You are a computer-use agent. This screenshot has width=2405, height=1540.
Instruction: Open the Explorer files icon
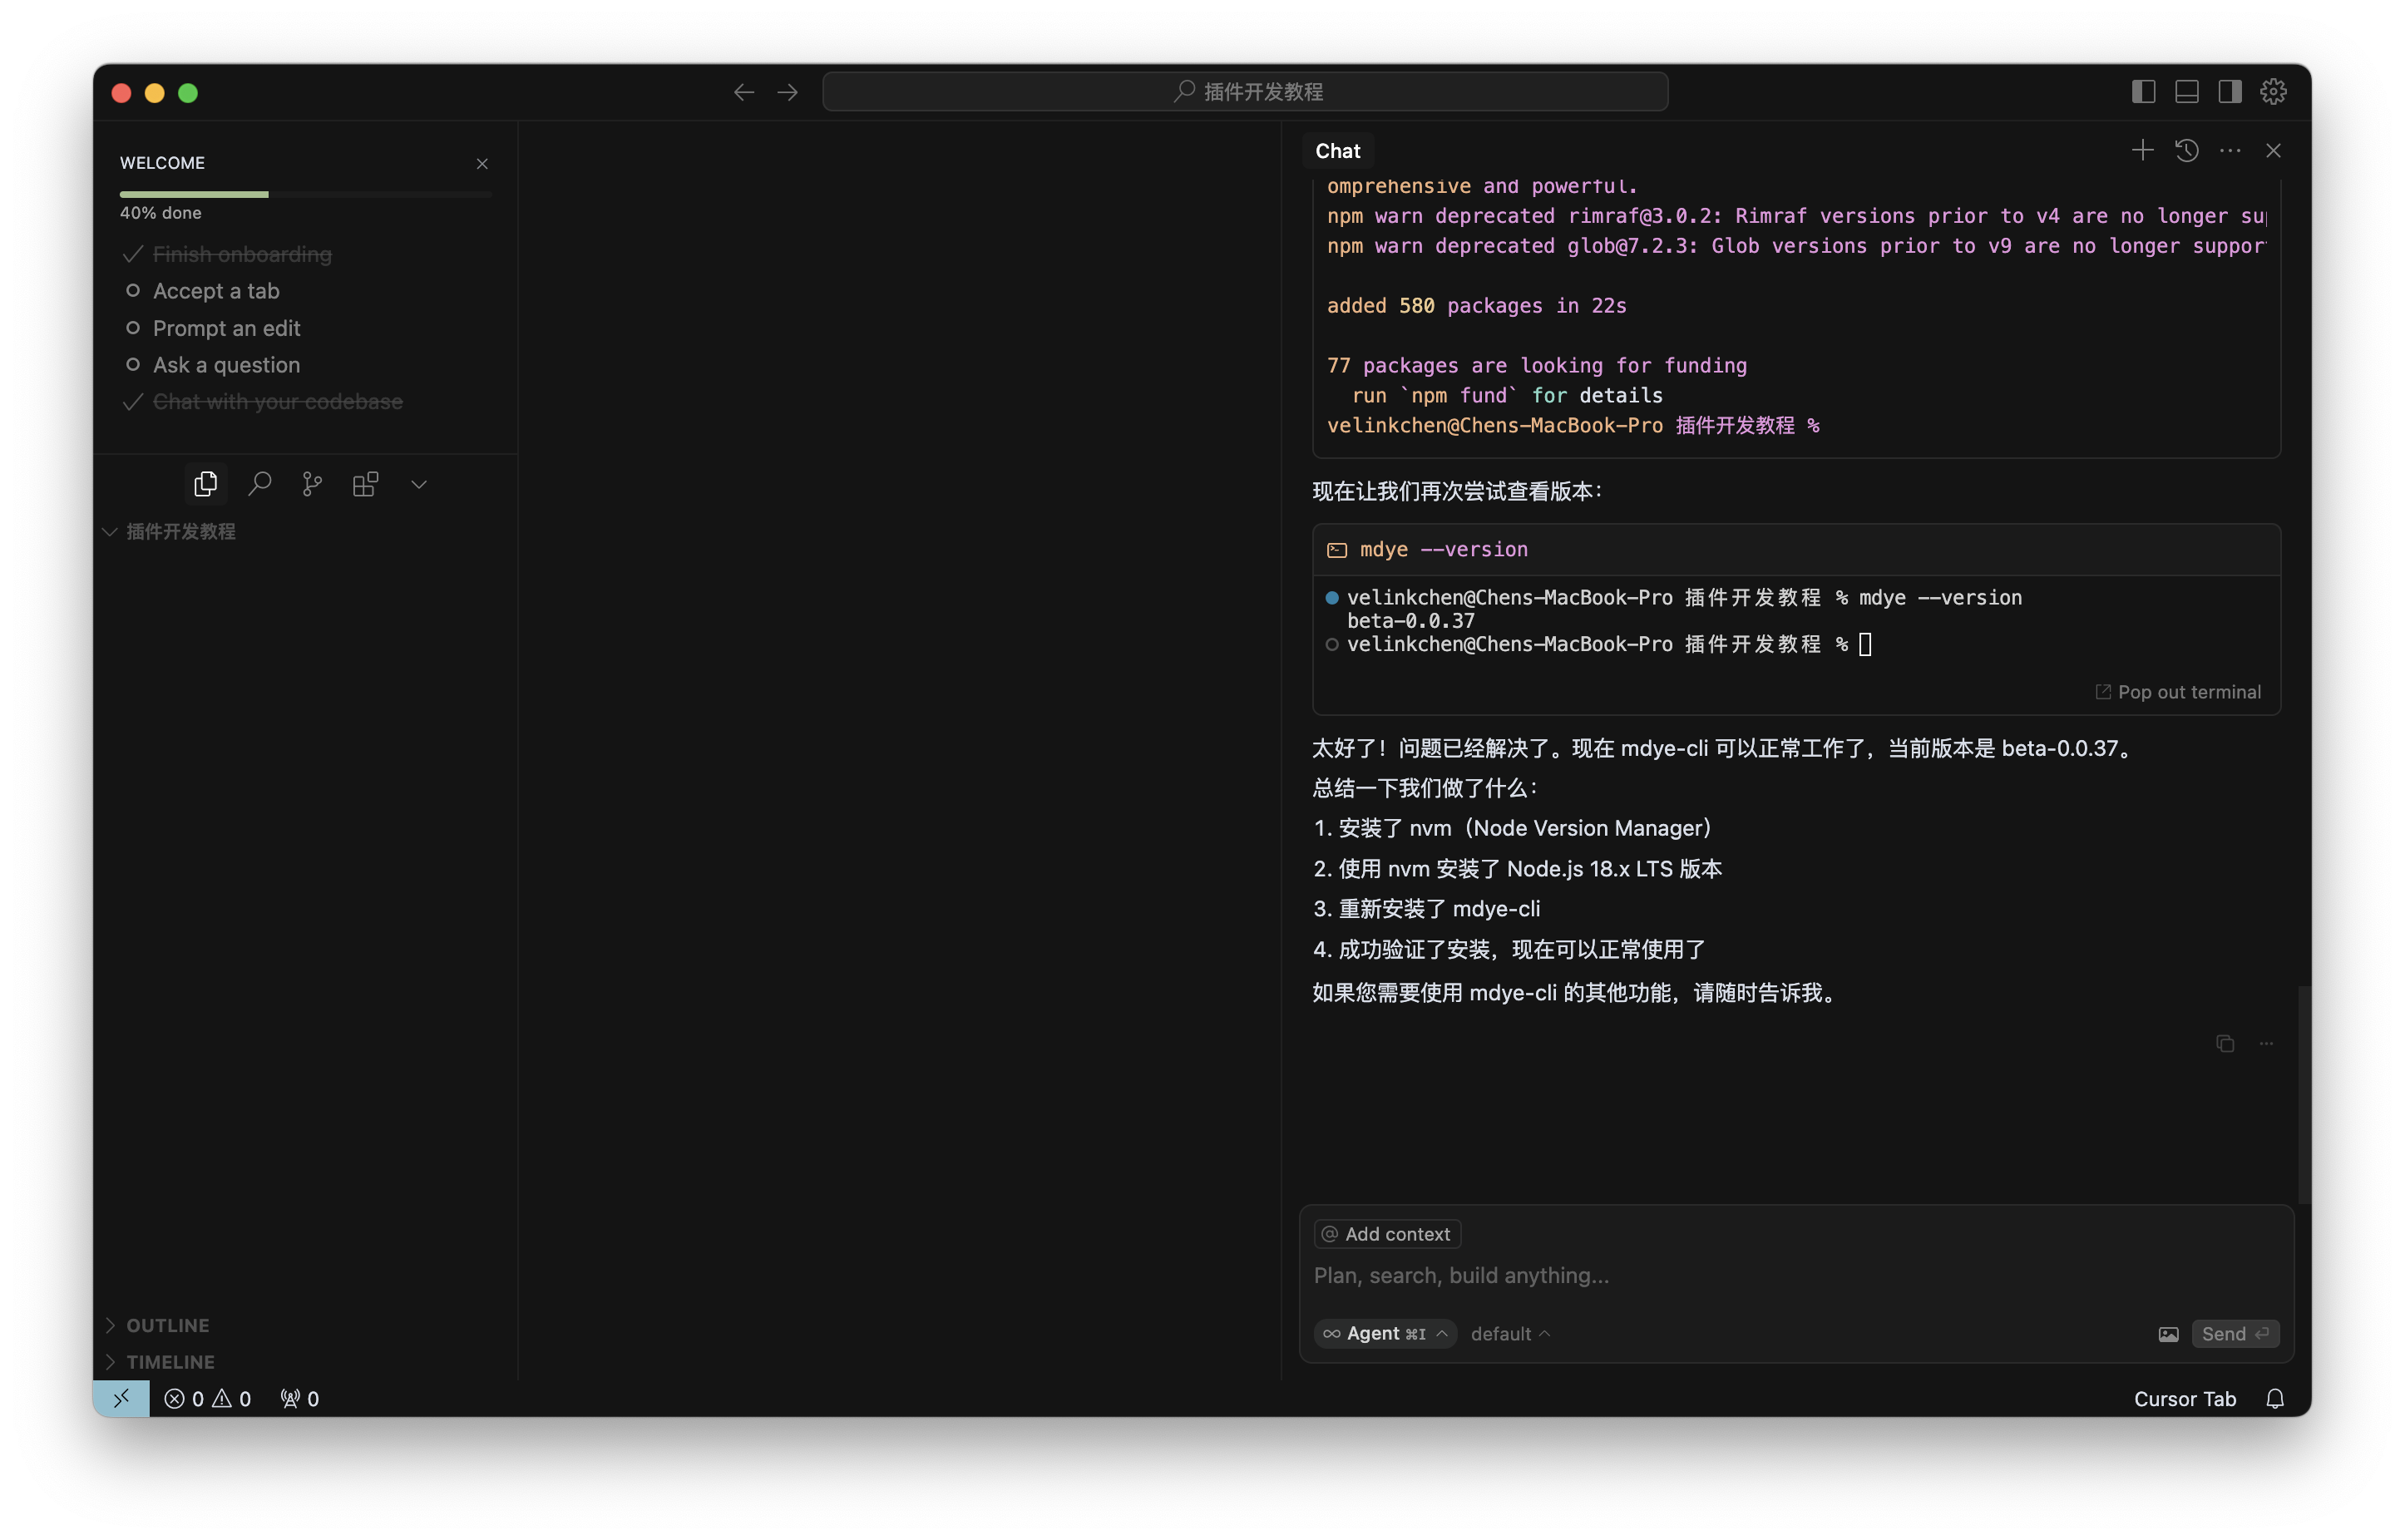[206, 484]
